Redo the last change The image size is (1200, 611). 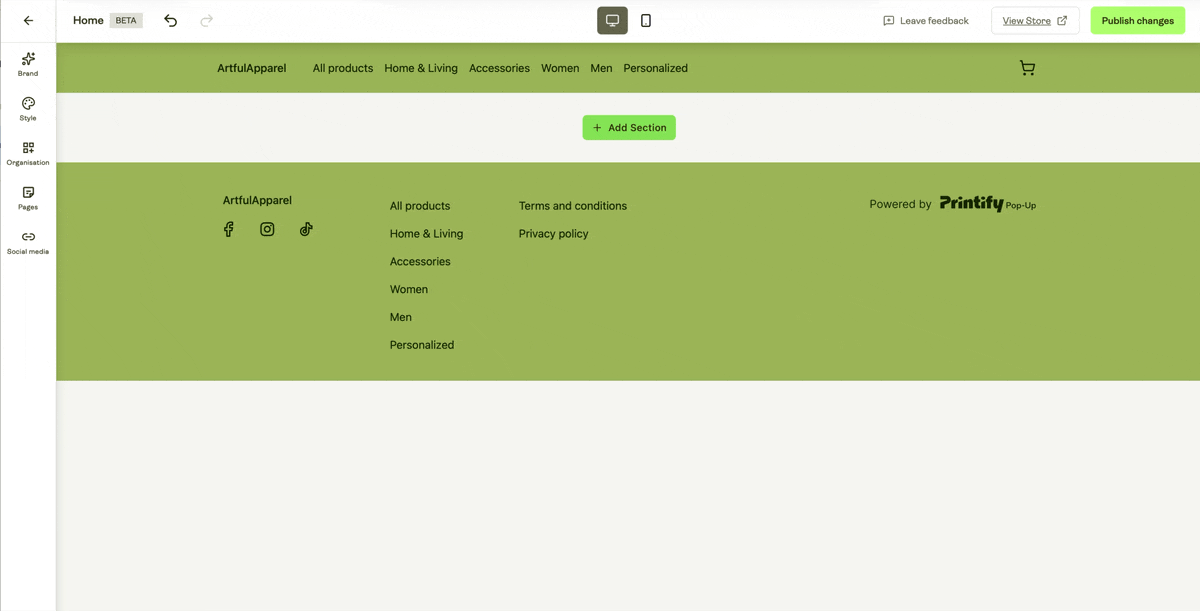click(x=206, y=20)
